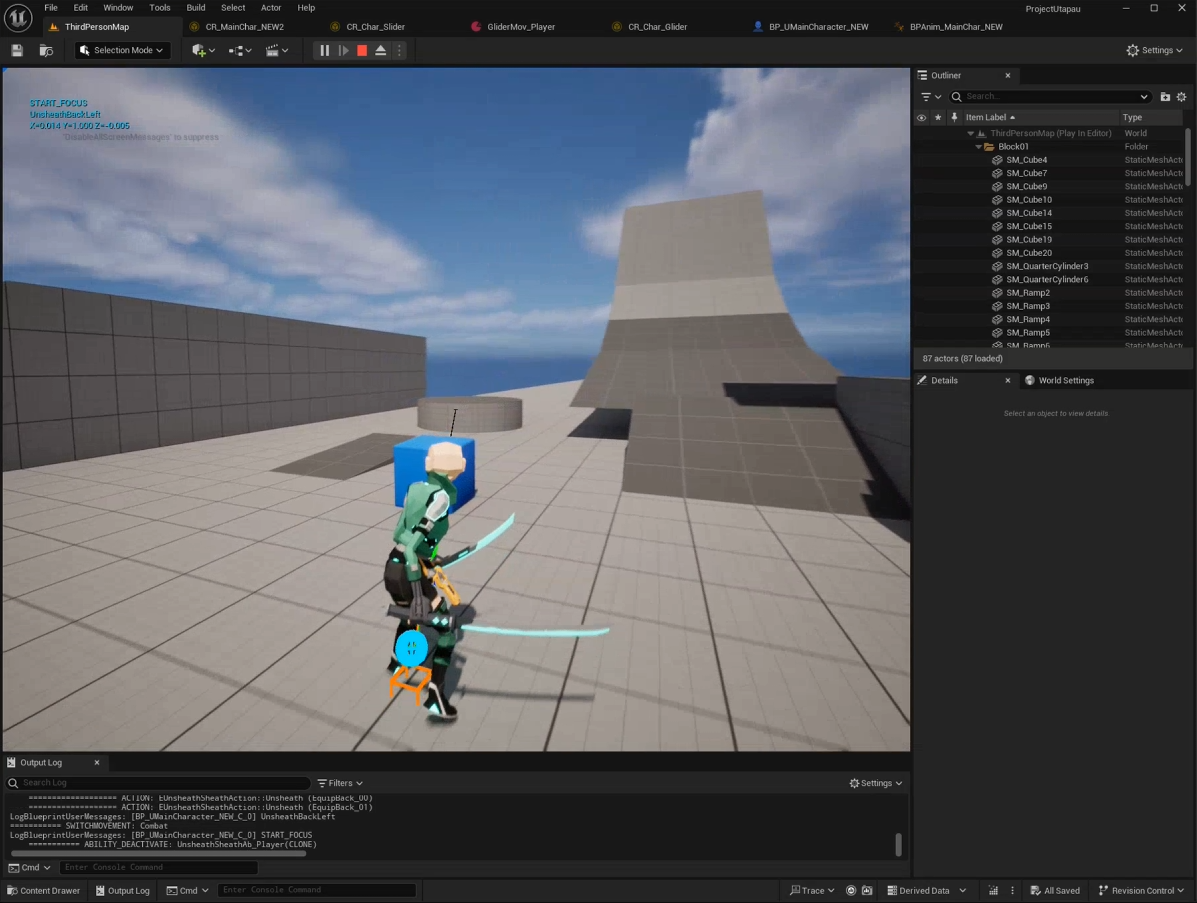Open the Selection Mode dropdown
The image size is (1197, 903).
tap(122, 50)
